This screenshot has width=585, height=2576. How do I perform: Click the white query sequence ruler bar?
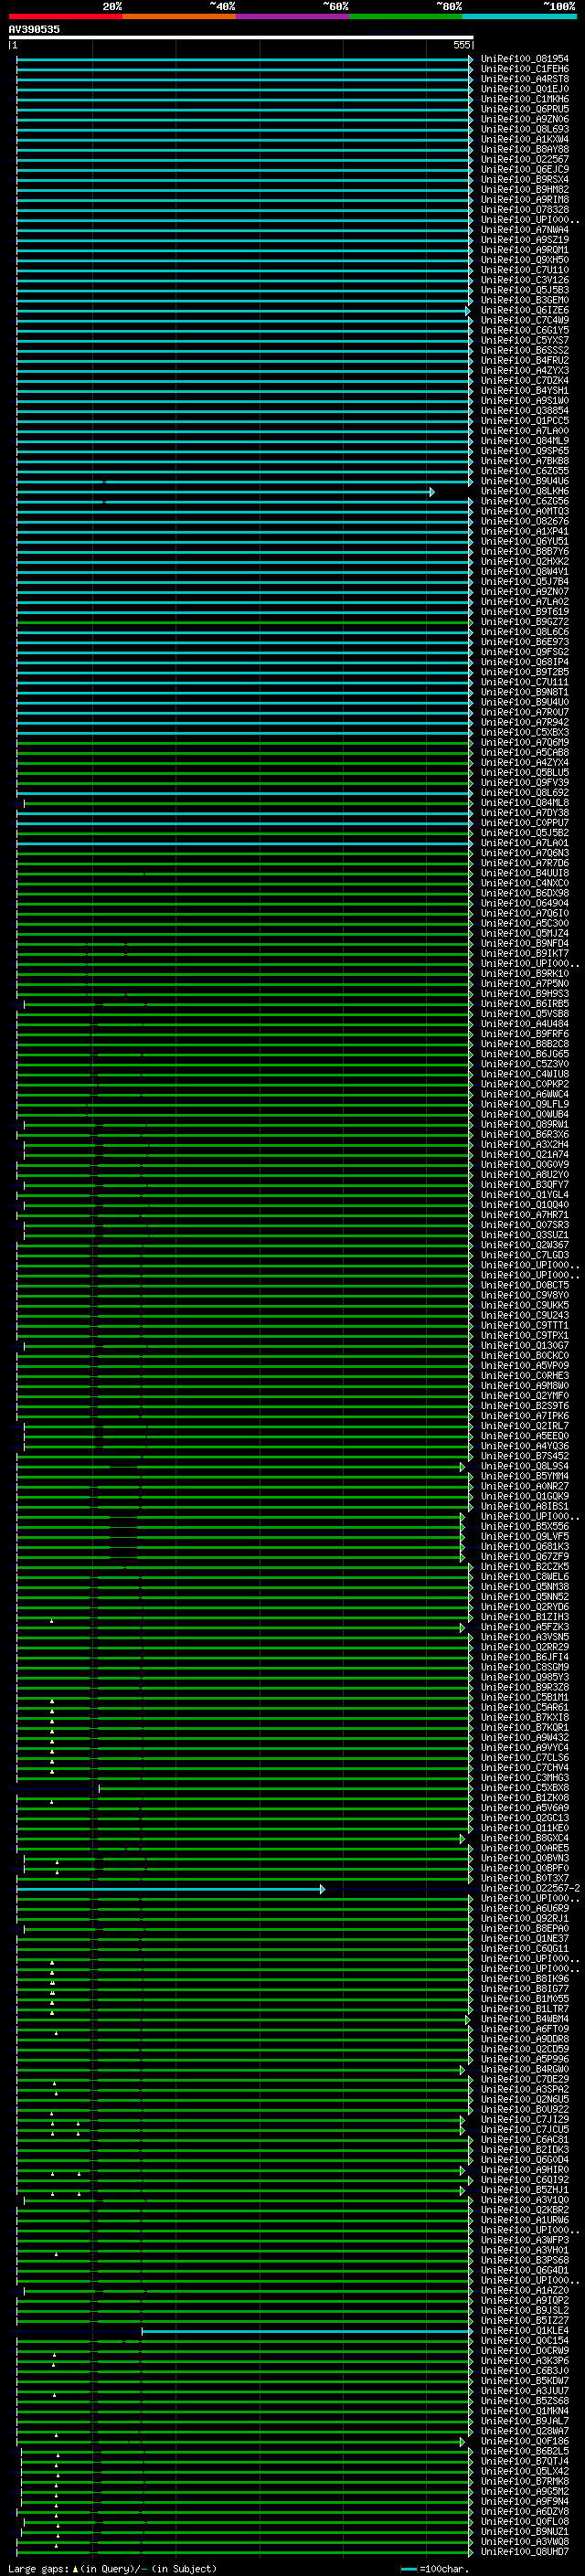click(x=241, y=38)
